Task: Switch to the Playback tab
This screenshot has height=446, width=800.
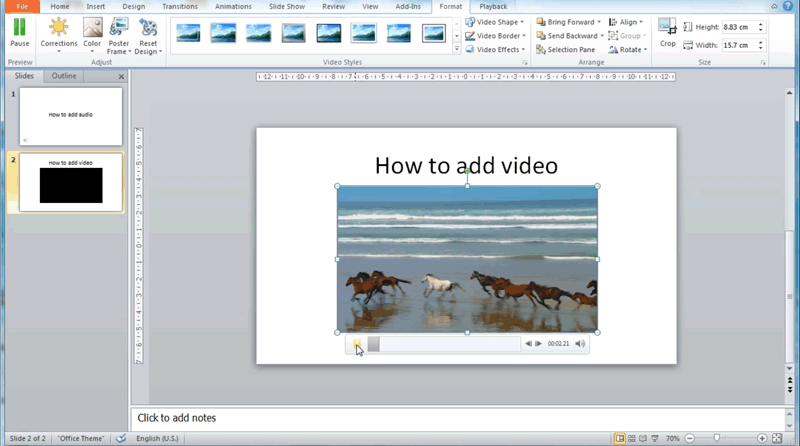Action: [493, 6]
